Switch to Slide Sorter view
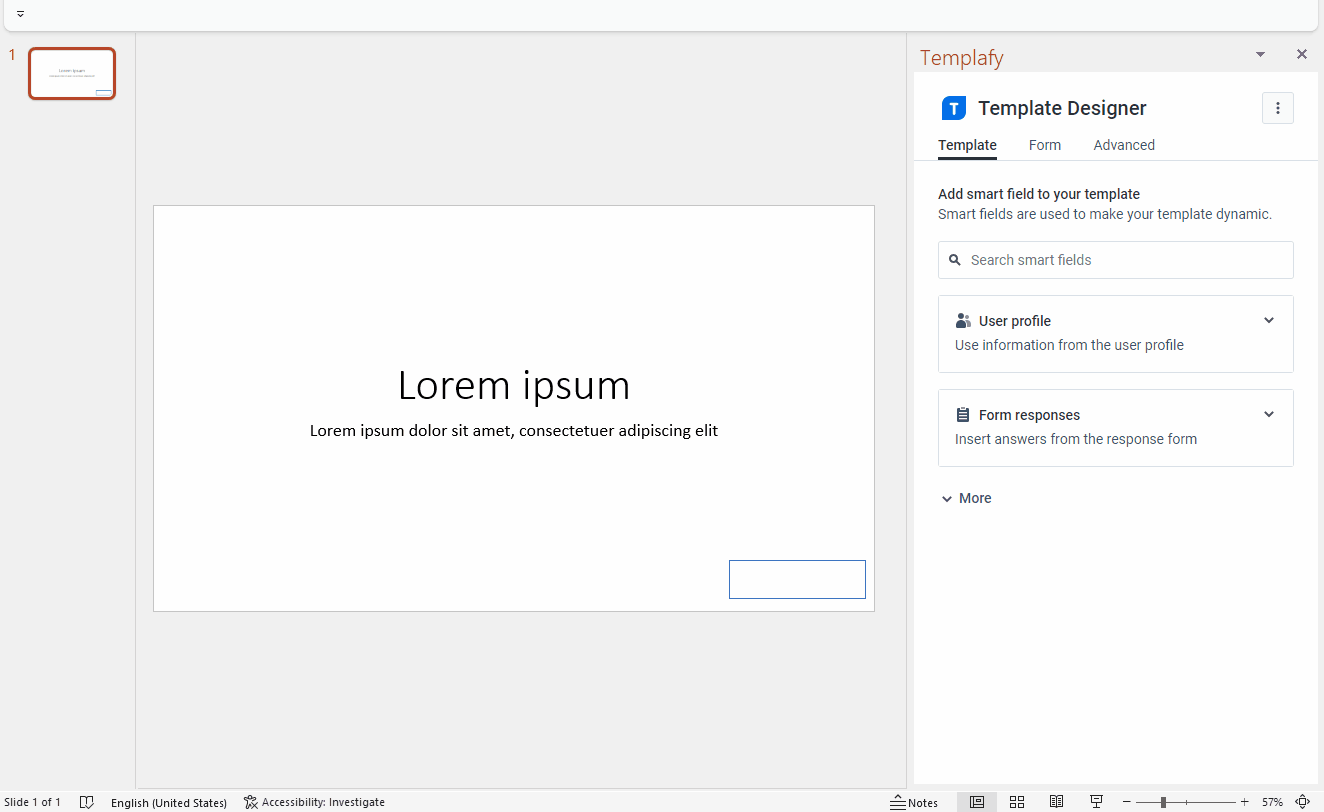Viewport: 1324px width, 812px height. (1016, 801)
